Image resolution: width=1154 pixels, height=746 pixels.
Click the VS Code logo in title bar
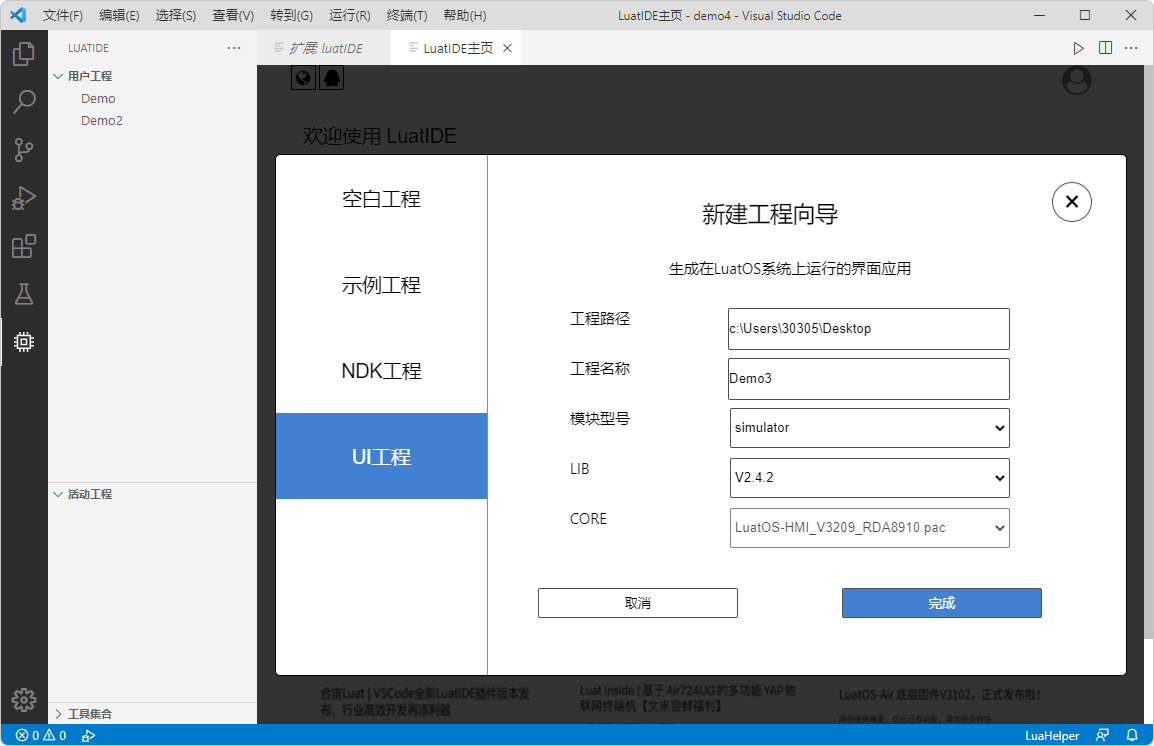pyautogui.click(x=18, y=15)
